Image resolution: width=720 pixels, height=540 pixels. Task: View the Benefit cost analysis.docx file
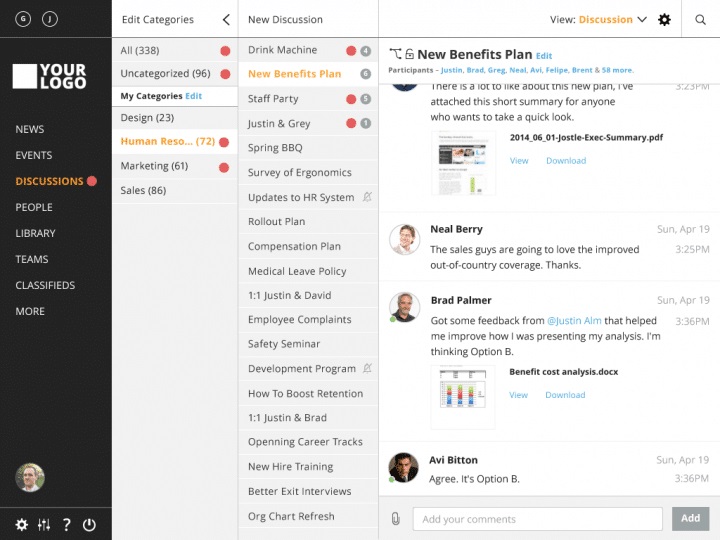[518, 395]
